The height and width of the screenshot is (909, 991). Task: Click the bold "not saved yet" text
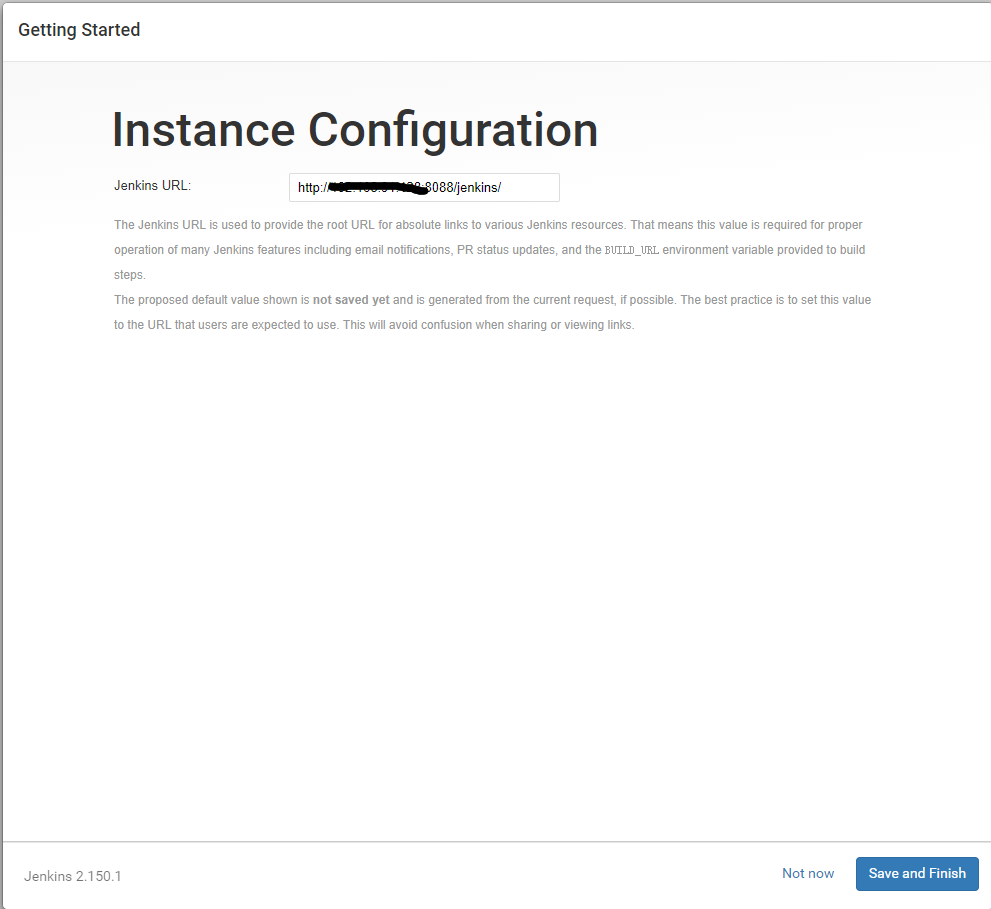351,300
